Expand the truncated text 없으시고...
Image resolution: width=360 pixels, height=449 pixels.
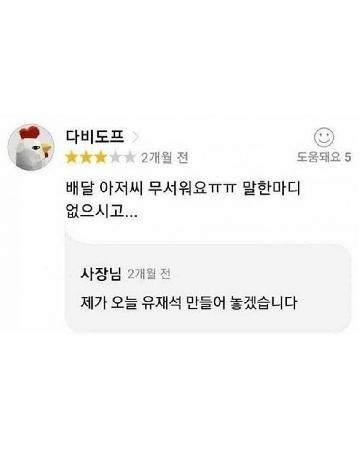coord(101,211)
